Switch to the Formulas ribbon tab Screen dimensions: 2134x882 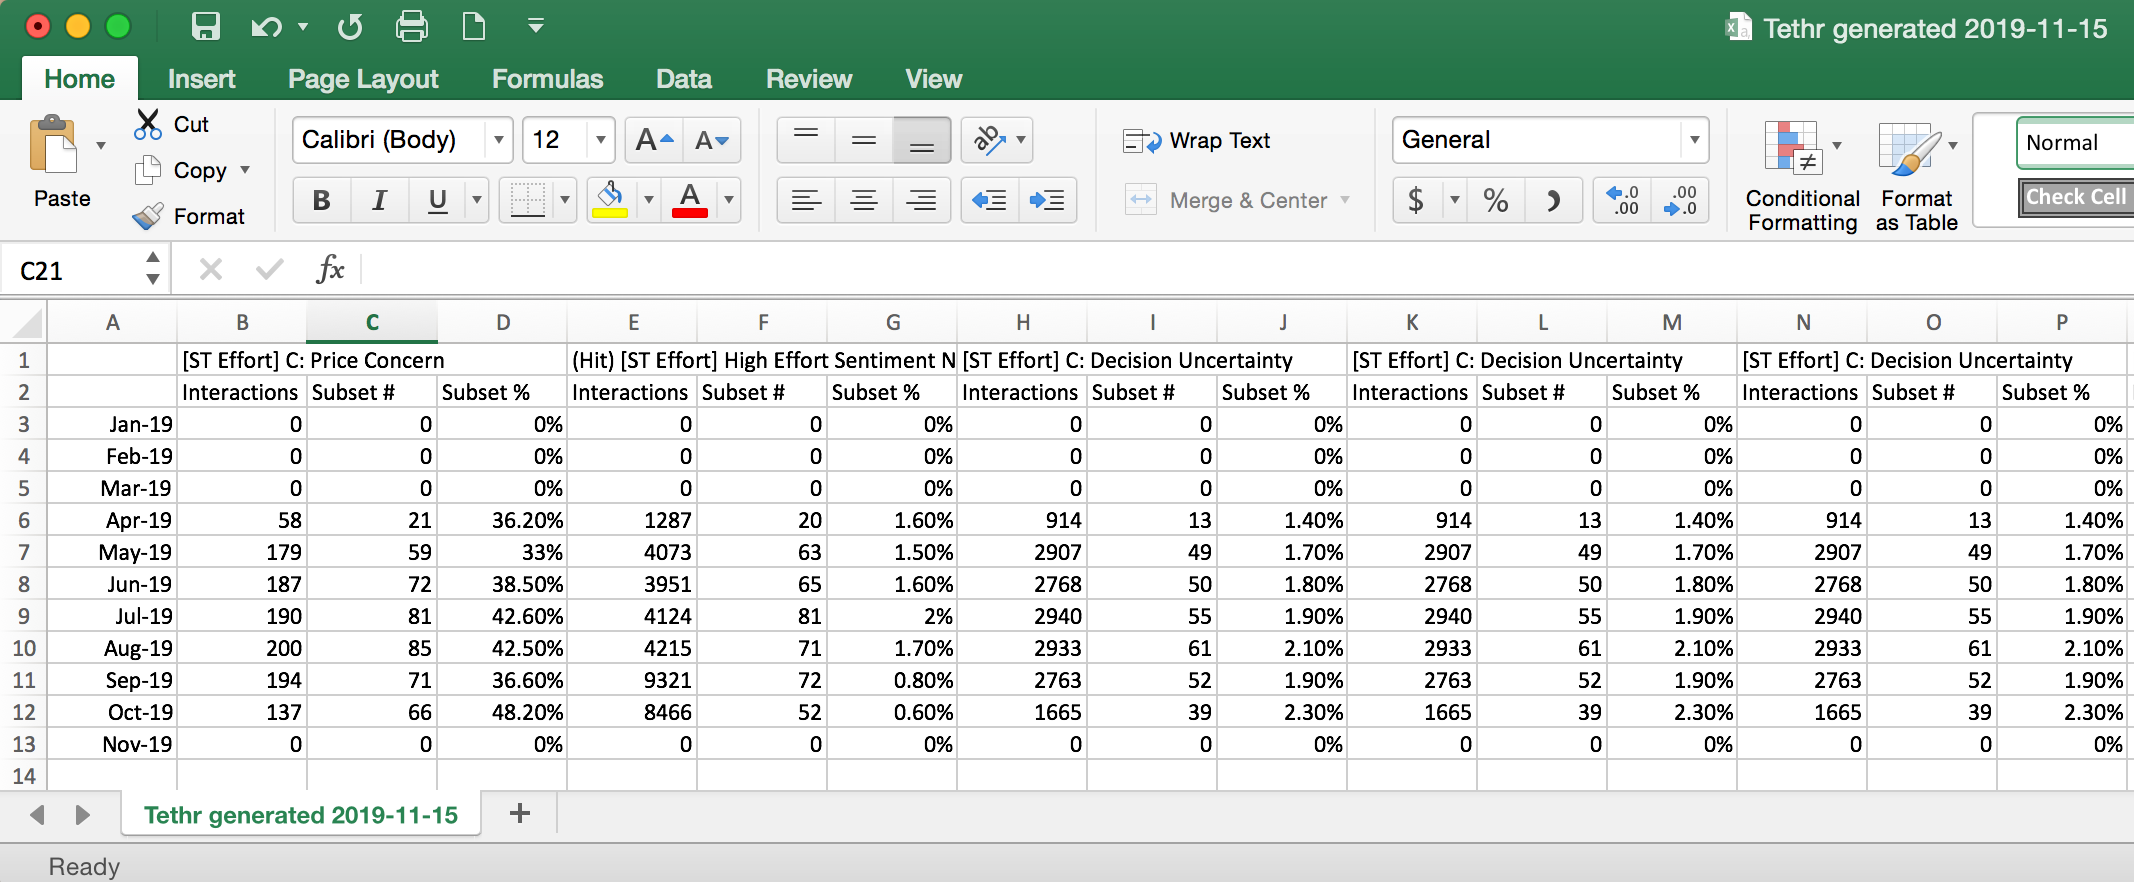(x=547, y=79)
